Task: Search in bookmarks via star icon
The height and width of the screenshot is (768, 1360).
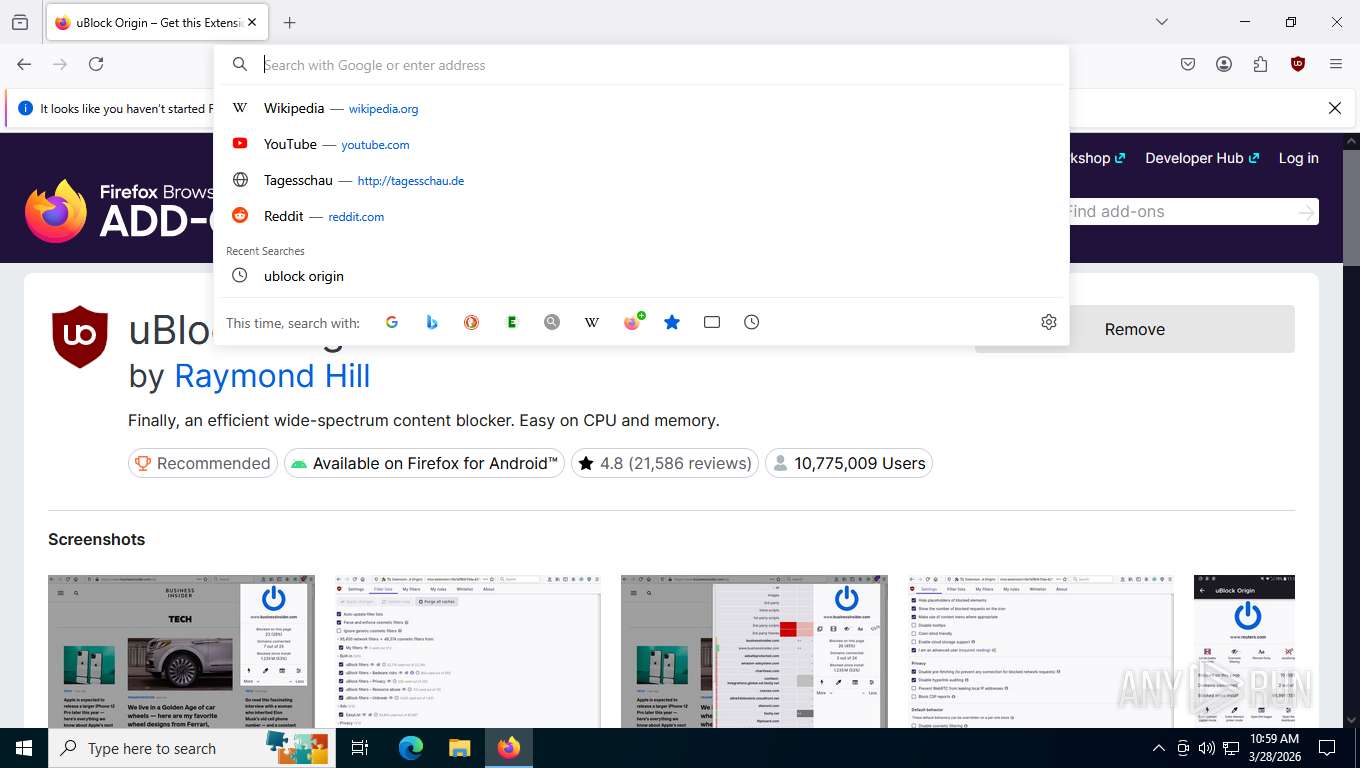Action: pyautogui.click(x=672, y=322)
